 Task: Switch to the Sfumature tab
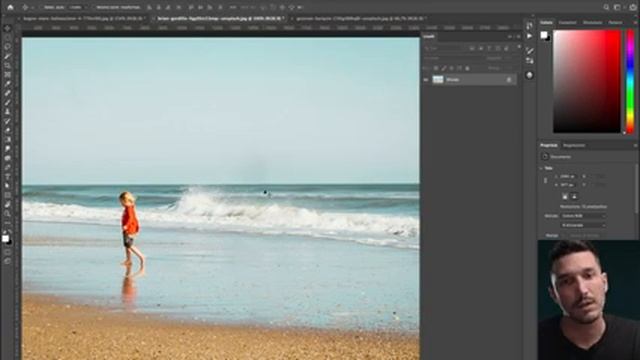tap(592, 22)
